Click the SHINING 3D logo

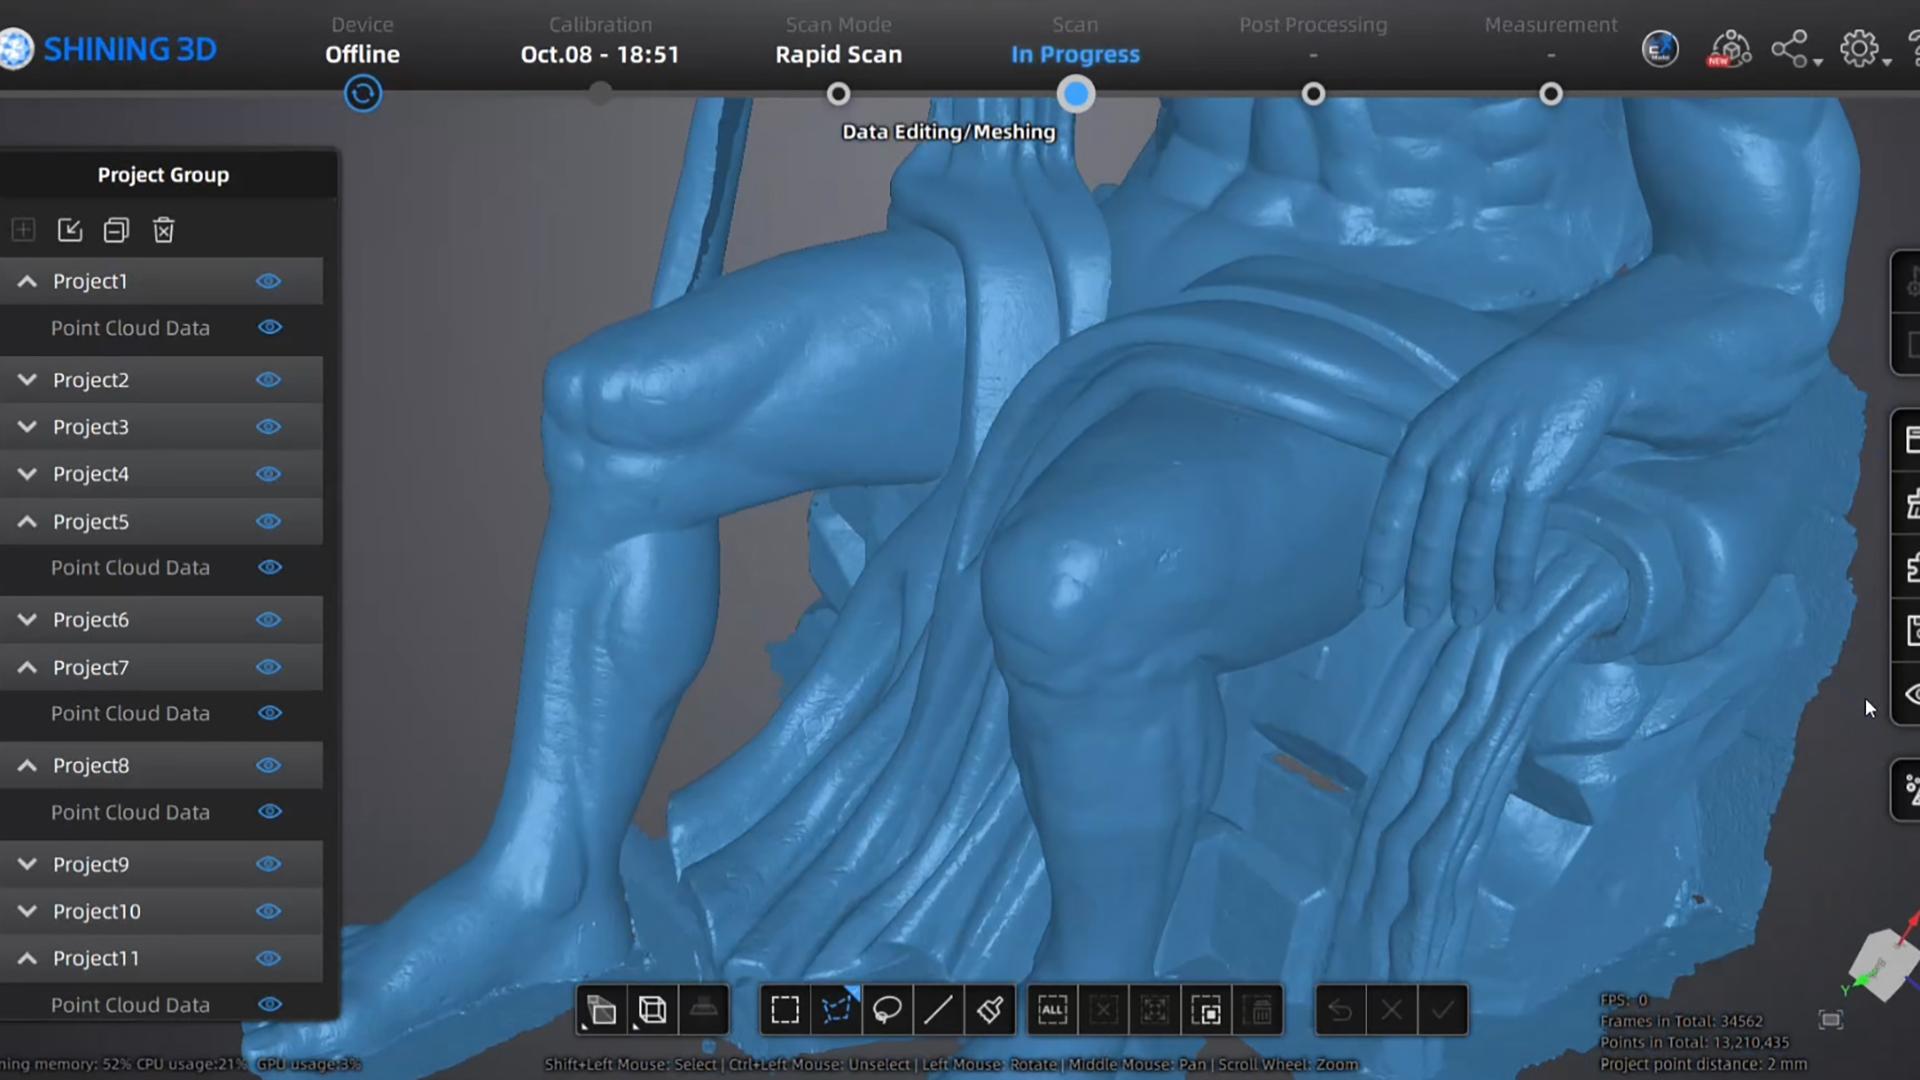pyautogui.click(x=109, y=49)
